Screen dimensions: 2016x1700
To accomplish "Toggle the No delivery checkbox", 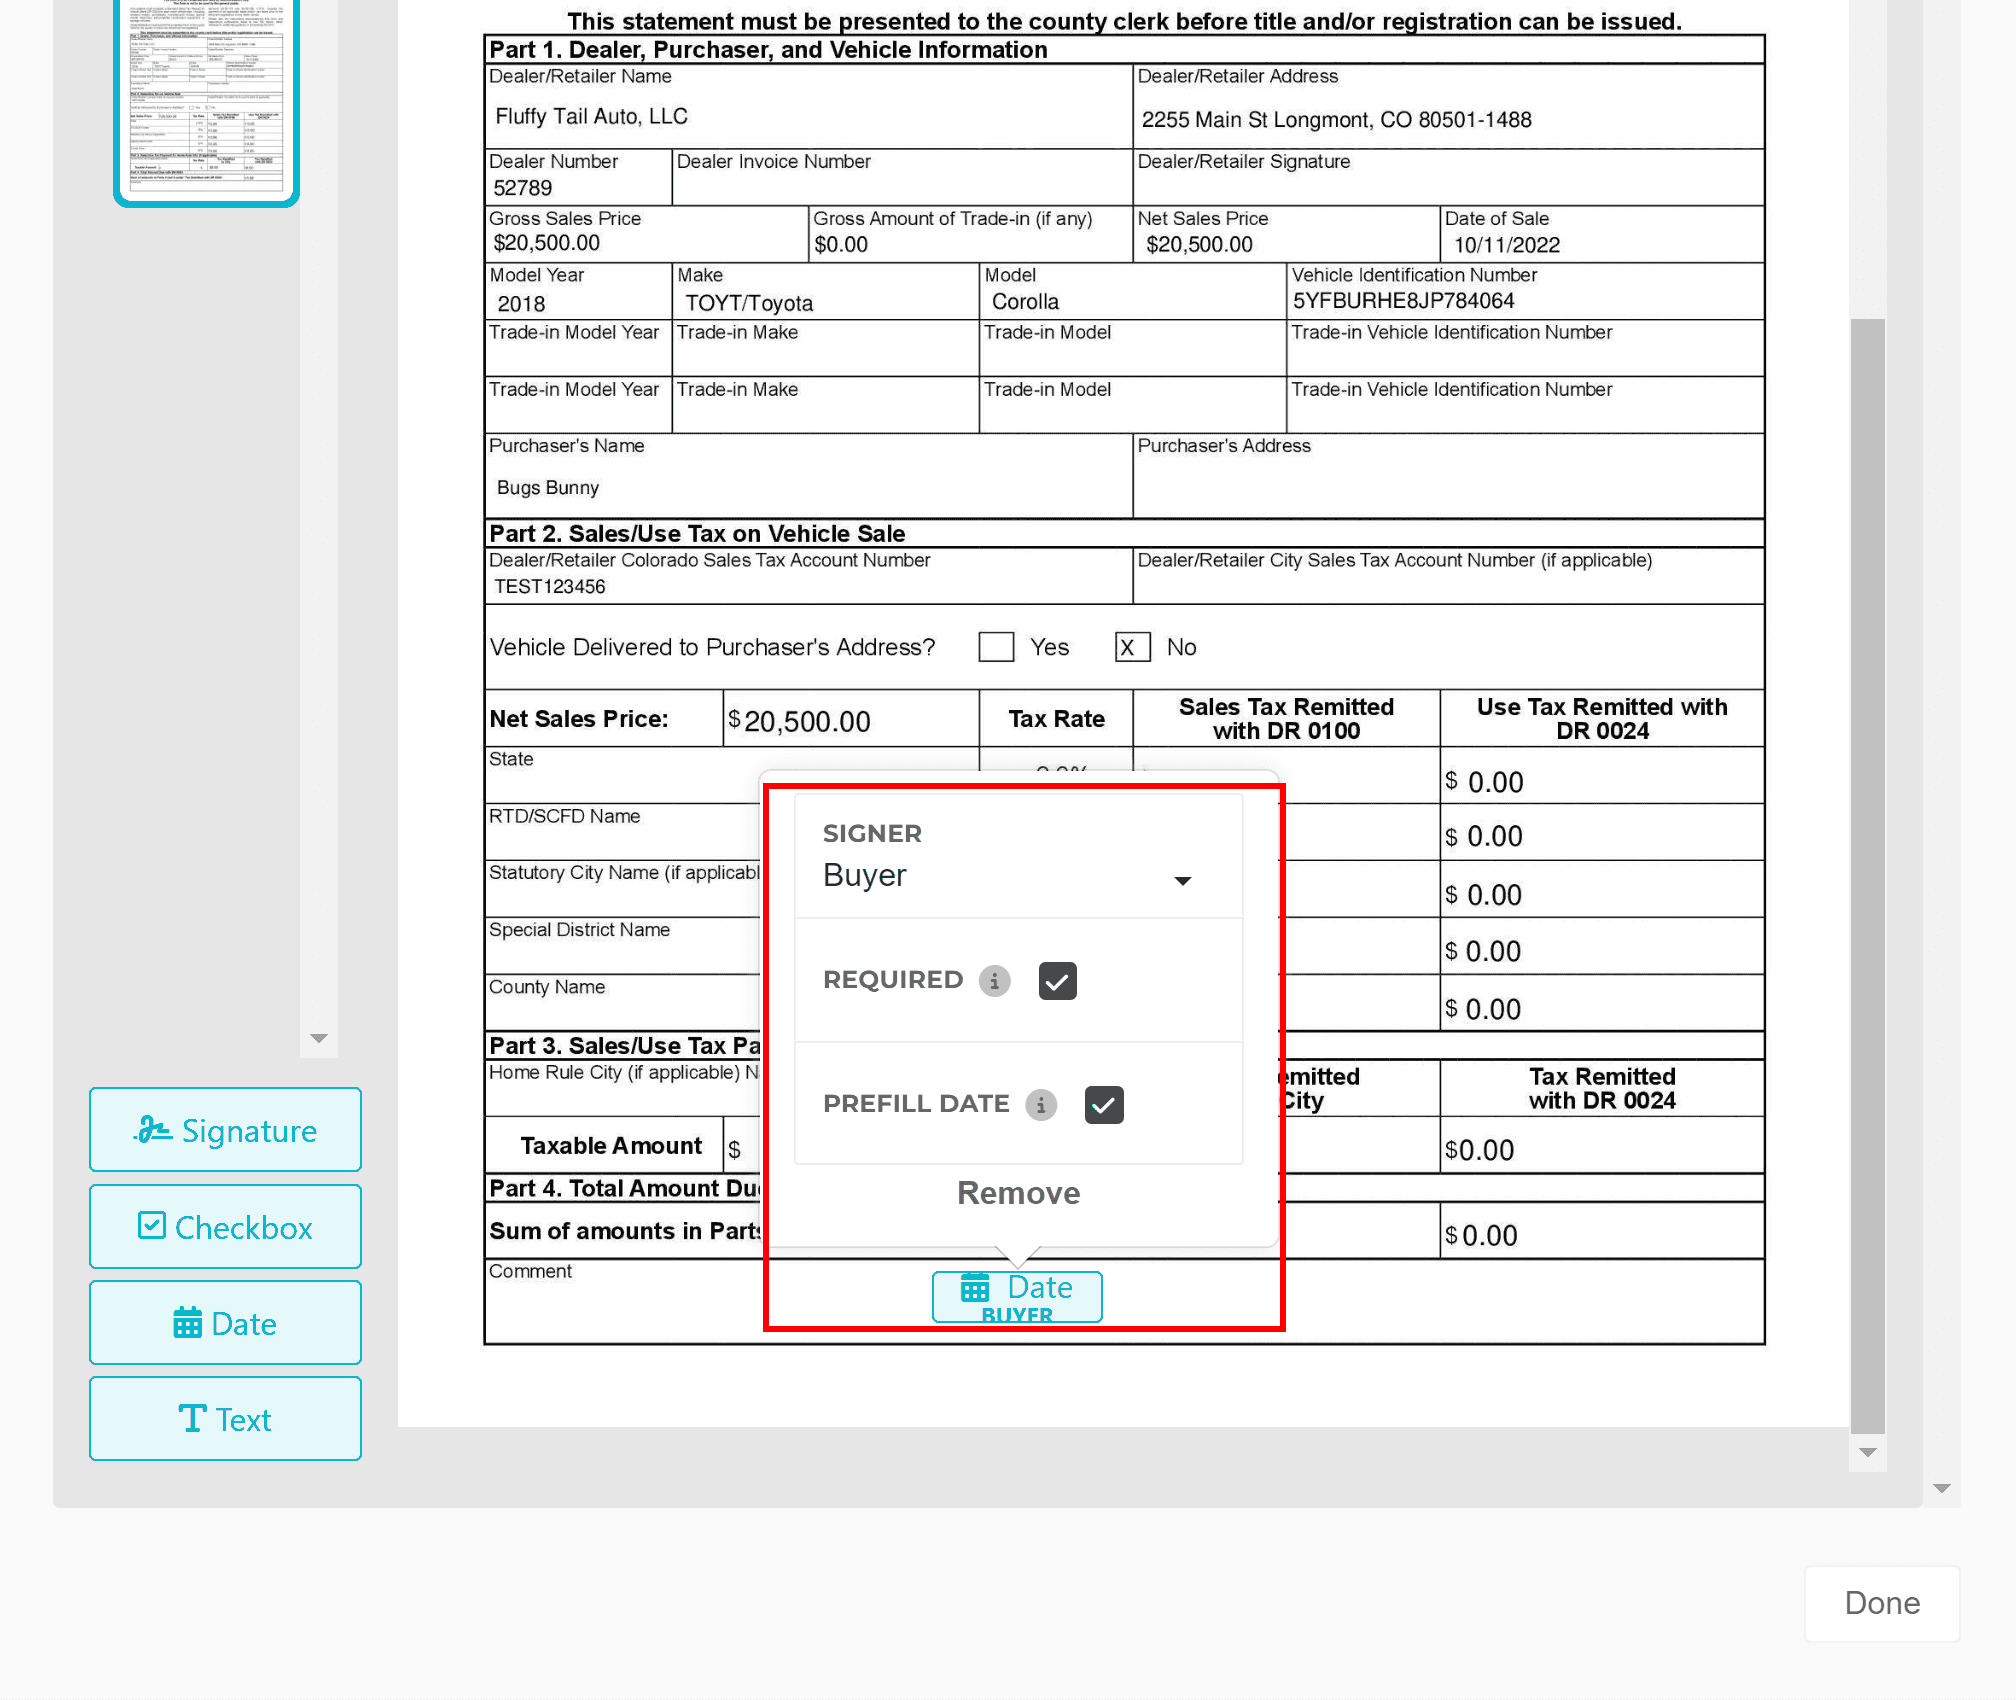I will pos(1132,647).
